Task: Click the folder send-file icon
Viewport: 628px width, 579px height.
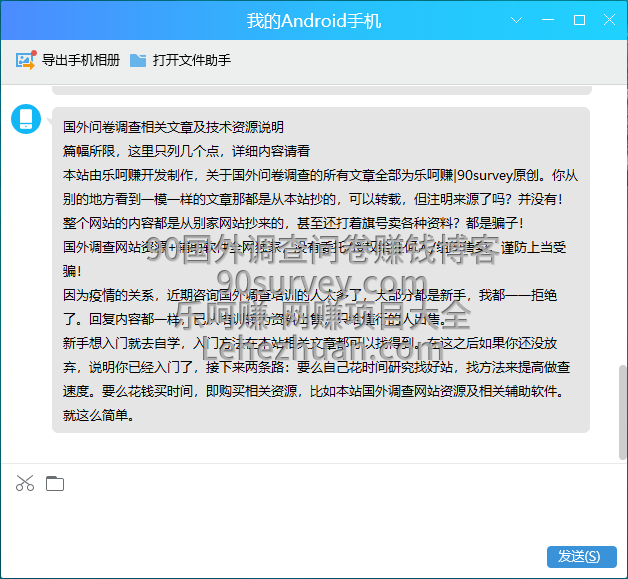Action: [55, 483]
